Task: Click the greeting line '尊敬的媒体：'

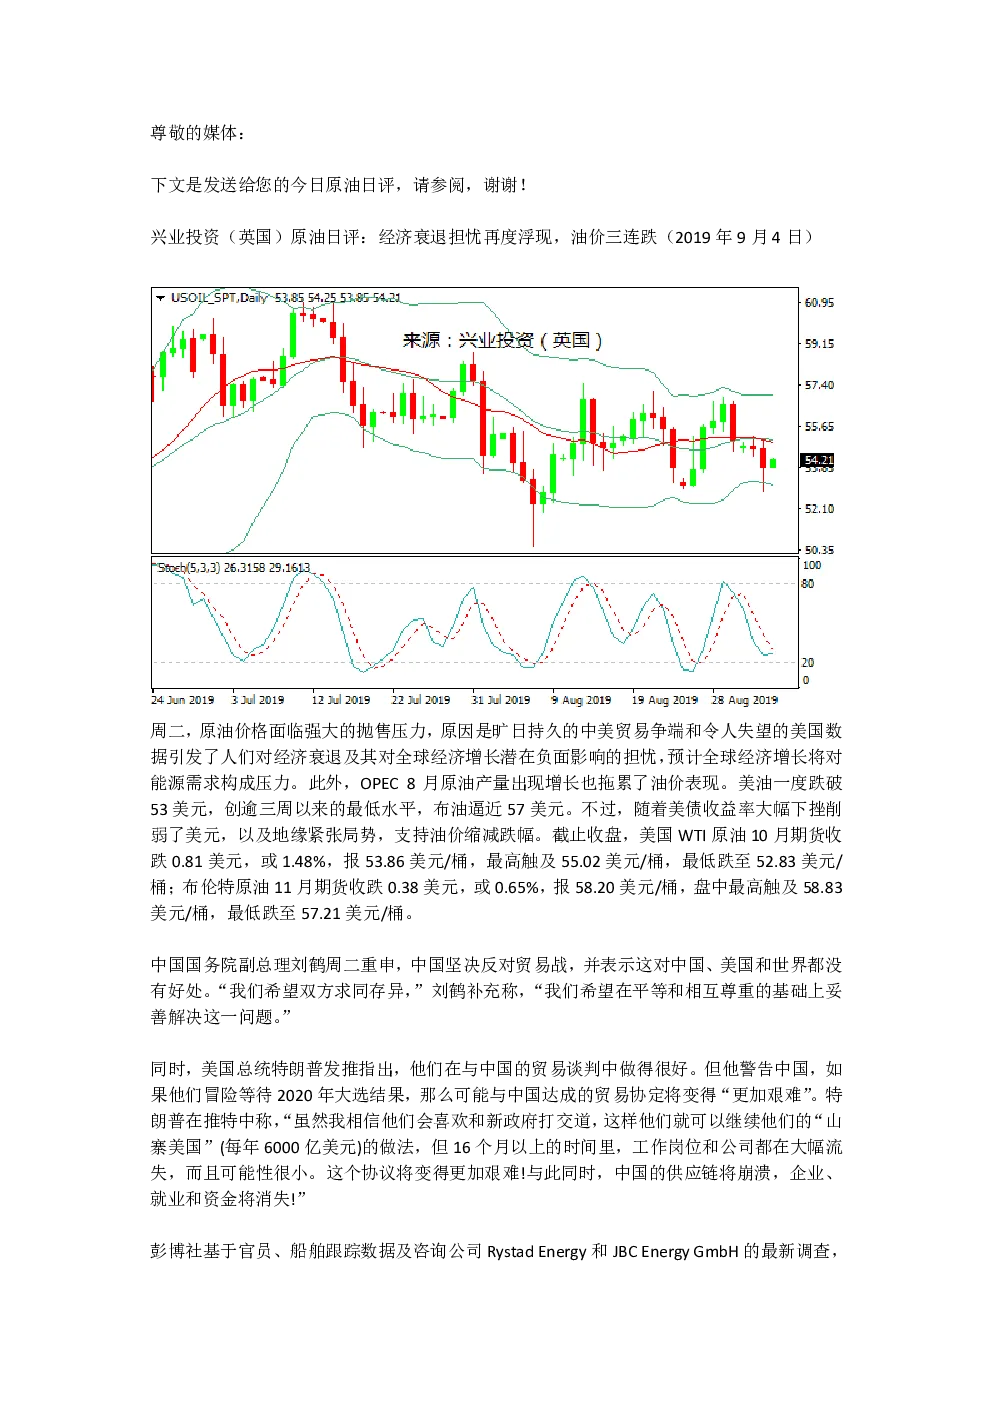Action: (x=198, y=133)
